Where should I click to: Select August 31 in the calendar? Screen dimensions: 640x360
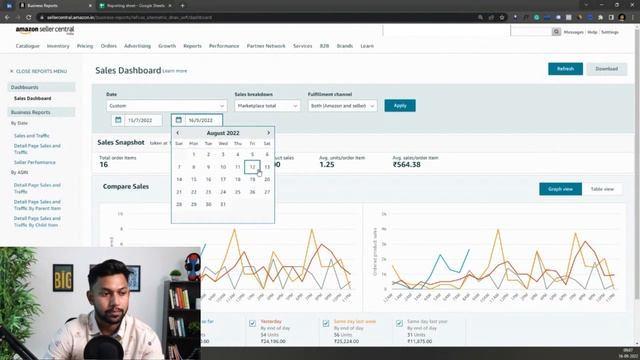(x=223, y=204)
